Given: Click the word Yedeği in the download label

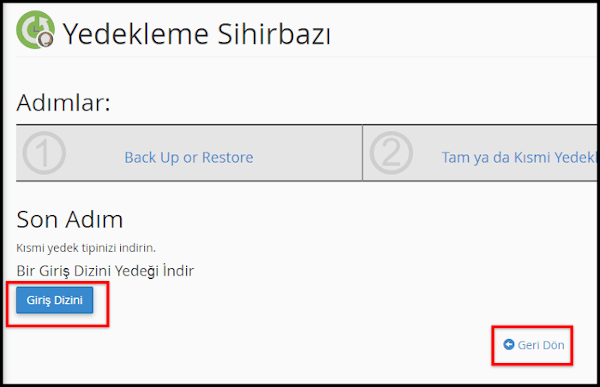Looking at the screenshot, I should (x=137, y=271).
